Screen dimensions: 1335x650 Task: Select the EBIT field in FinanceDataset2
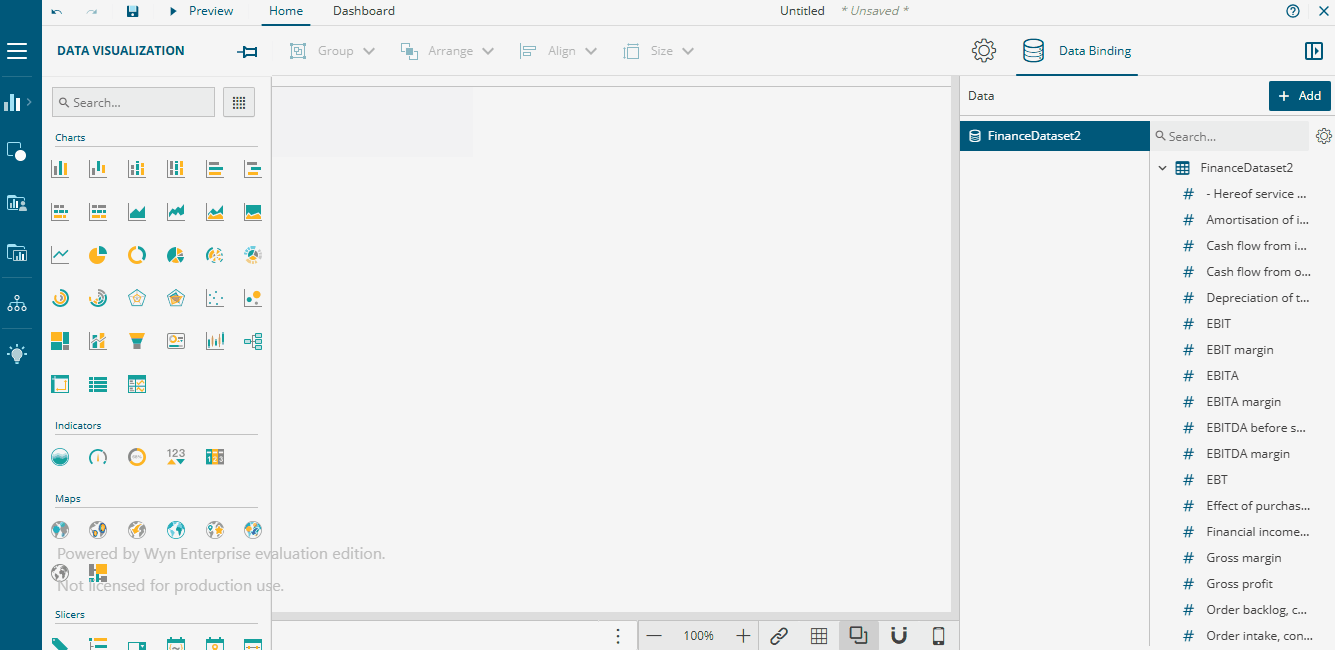1216,323
